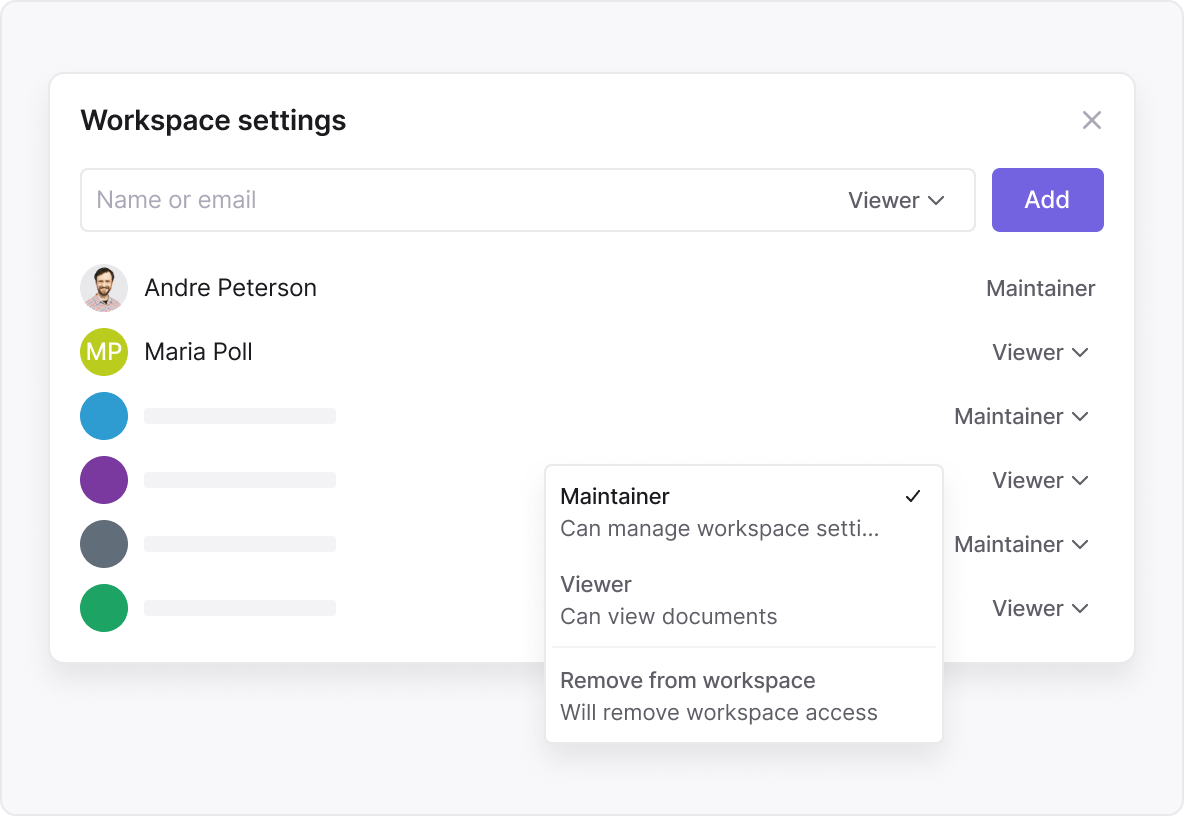Click Maria Poll's green MP avatar

[x=104, y=352]
